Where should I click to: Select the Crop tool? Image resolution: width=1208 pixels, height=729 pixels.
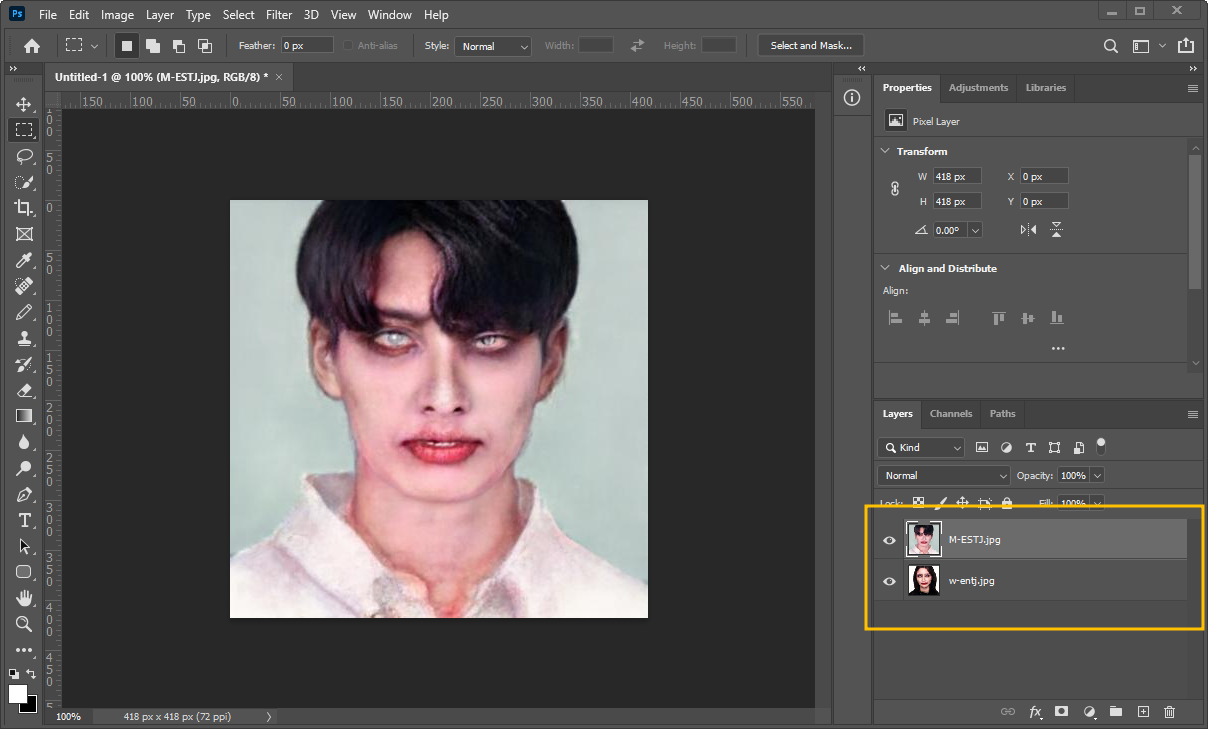[x=24, y=208]
